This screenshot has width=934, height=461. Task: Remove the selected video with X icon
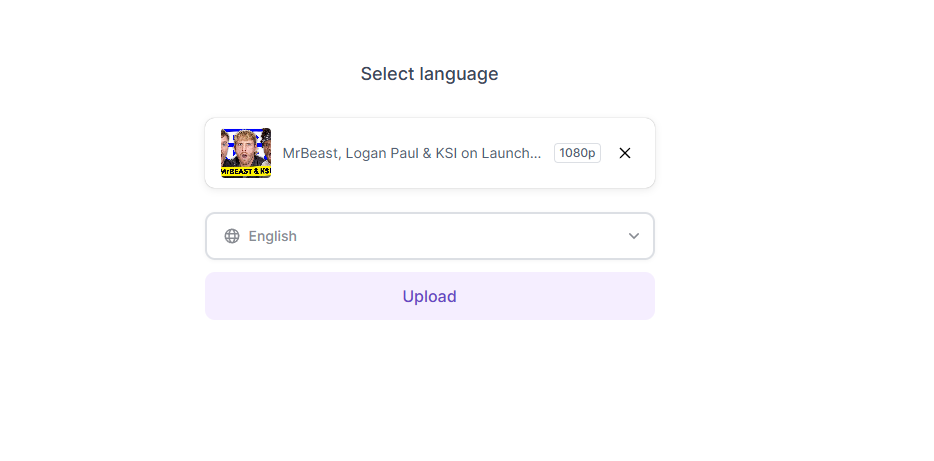[625, 153]
